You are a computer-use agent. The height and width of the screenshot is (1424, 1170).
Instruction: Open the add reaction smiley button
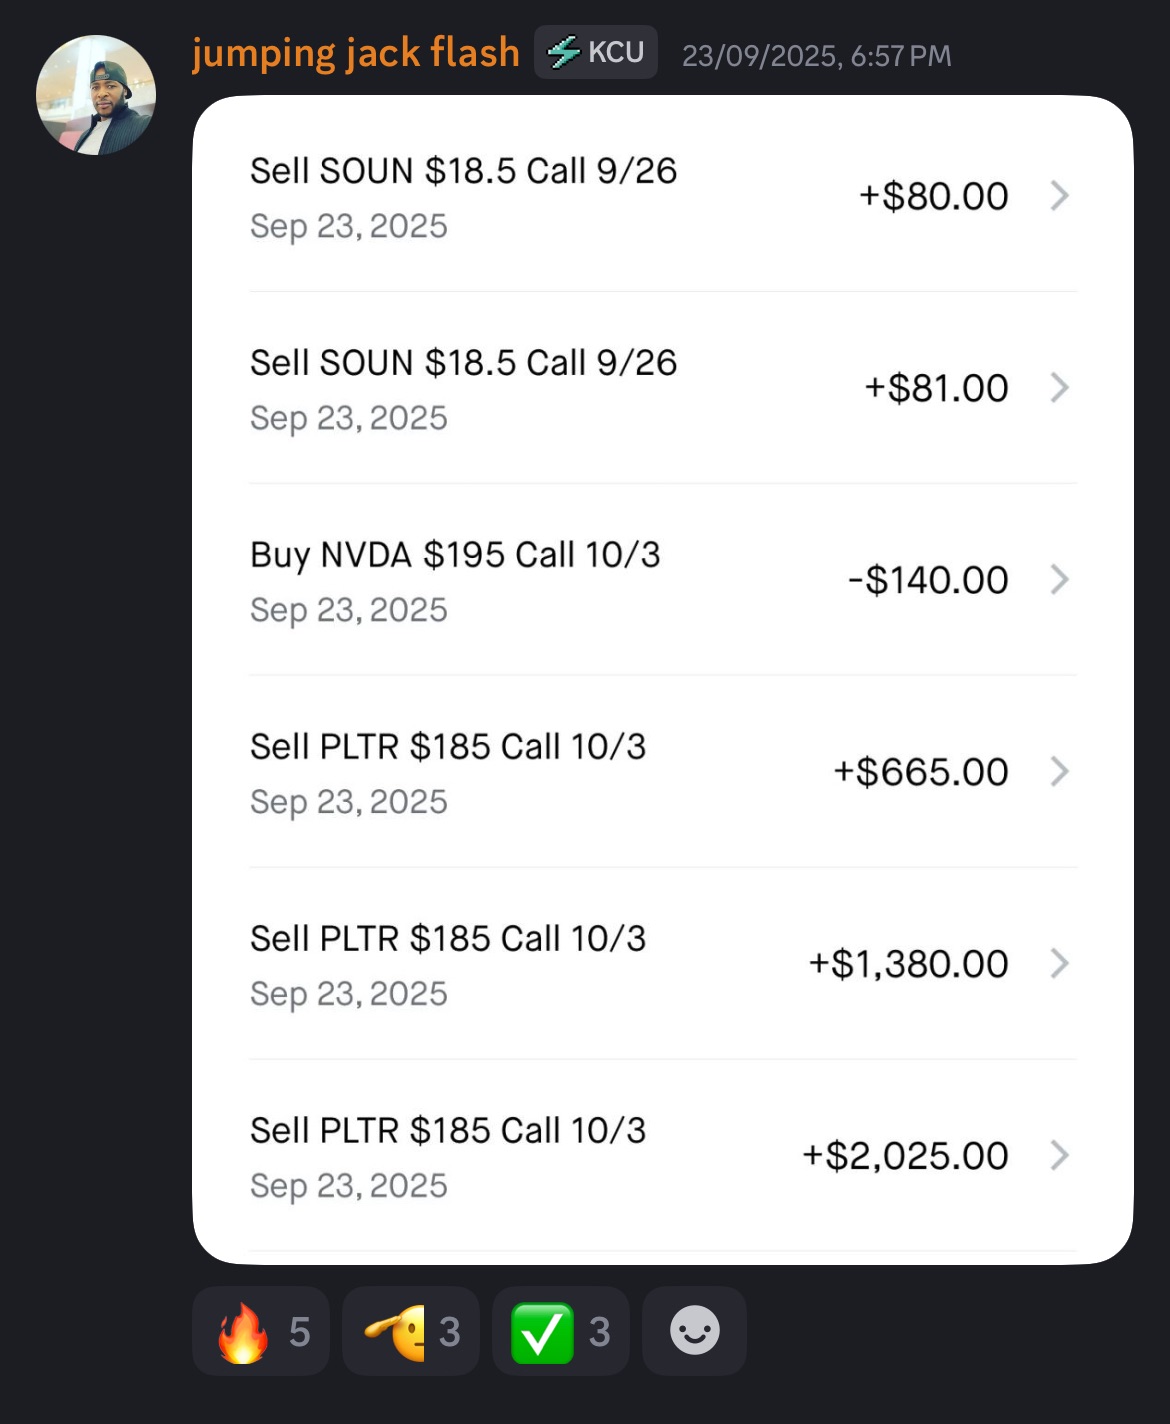click(694, 1331)
